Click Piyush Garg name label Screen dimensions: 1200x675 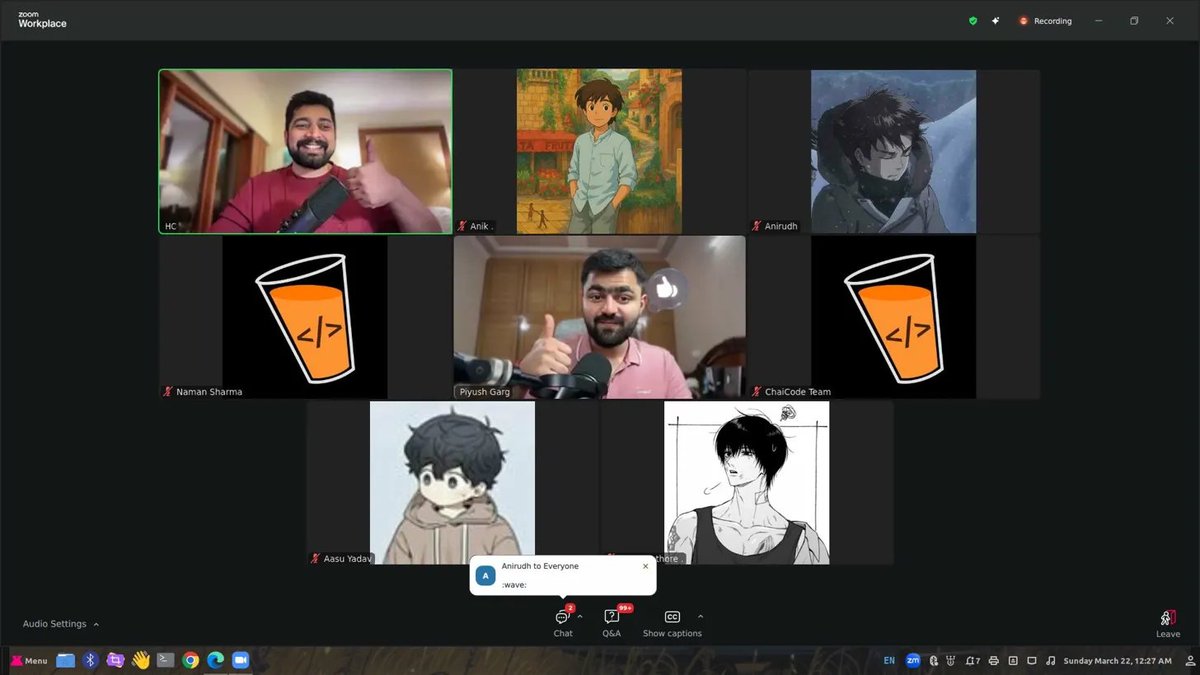[484, 392]
